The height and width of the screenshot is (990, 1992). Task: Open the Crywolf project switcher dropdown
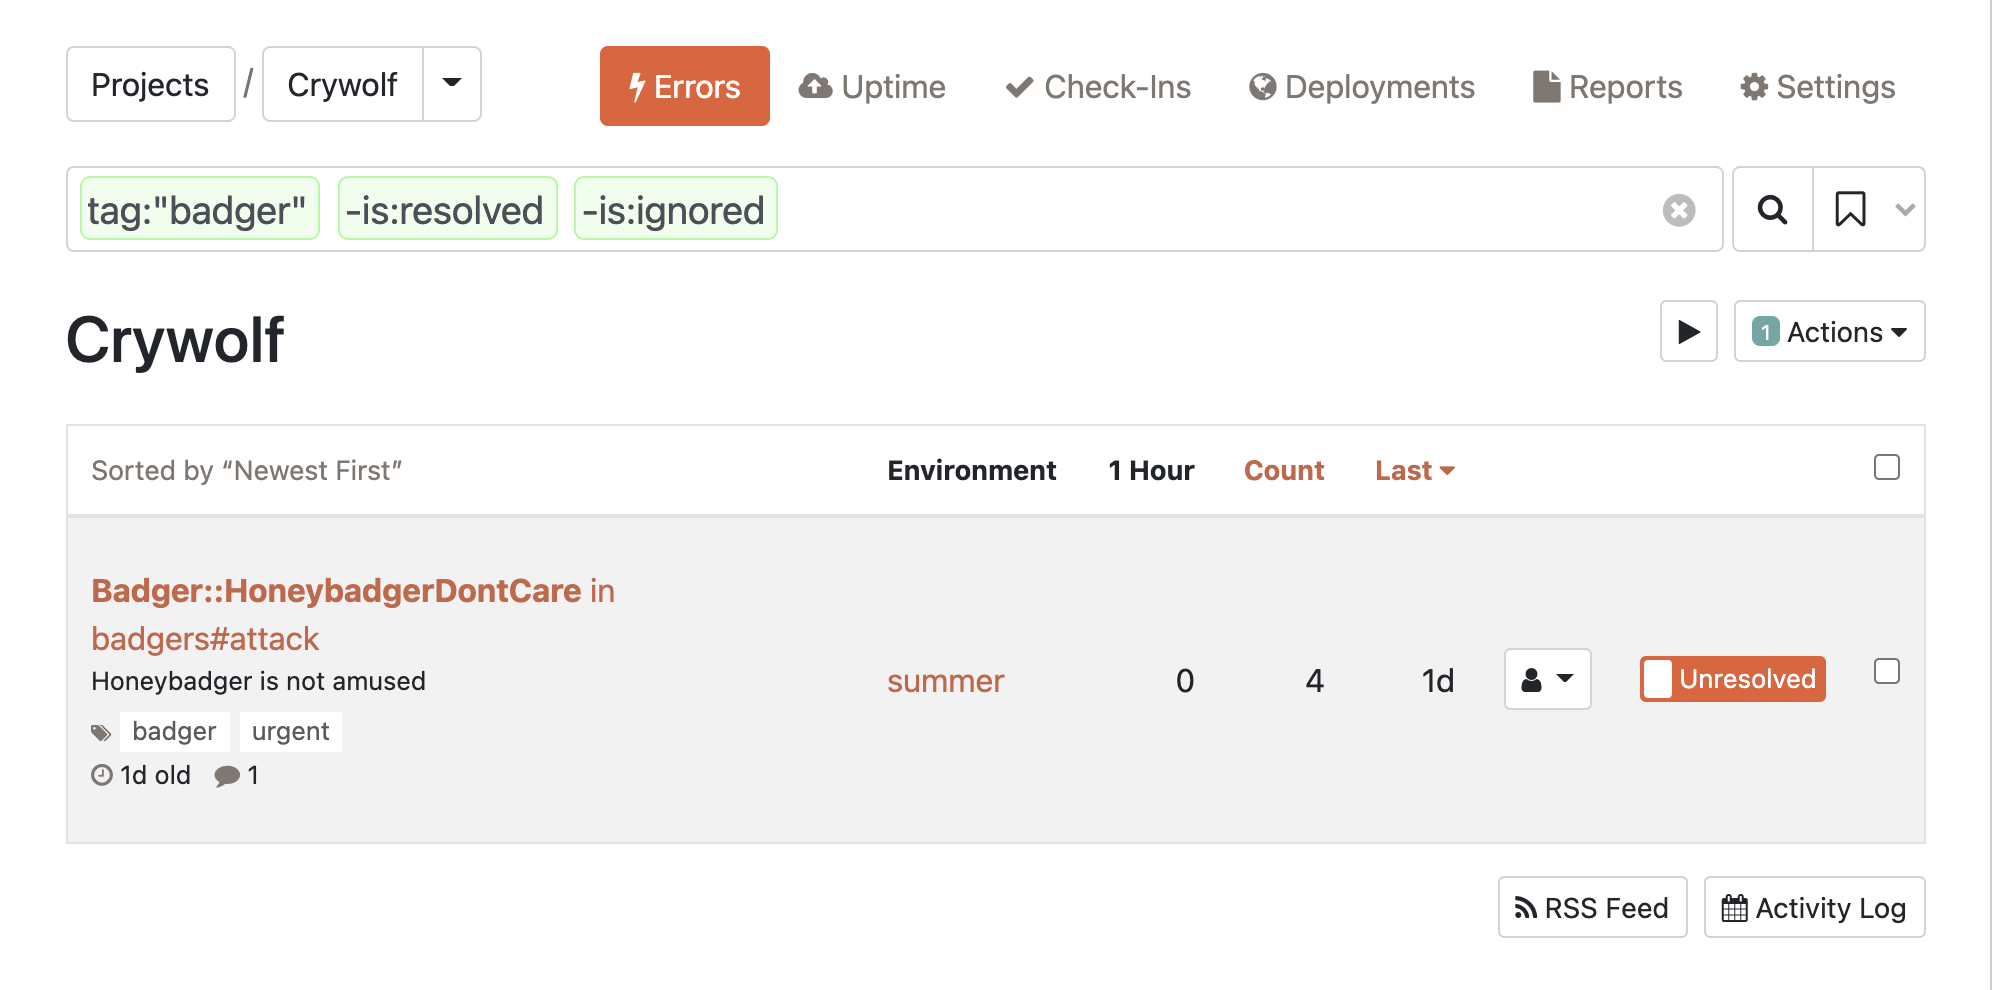452,84
